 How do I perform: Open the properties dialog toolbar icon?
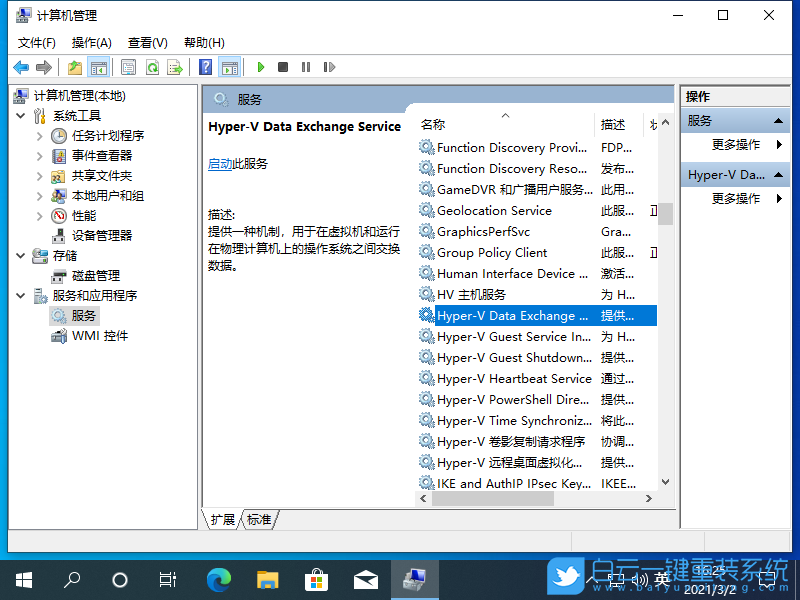point(128,67)
